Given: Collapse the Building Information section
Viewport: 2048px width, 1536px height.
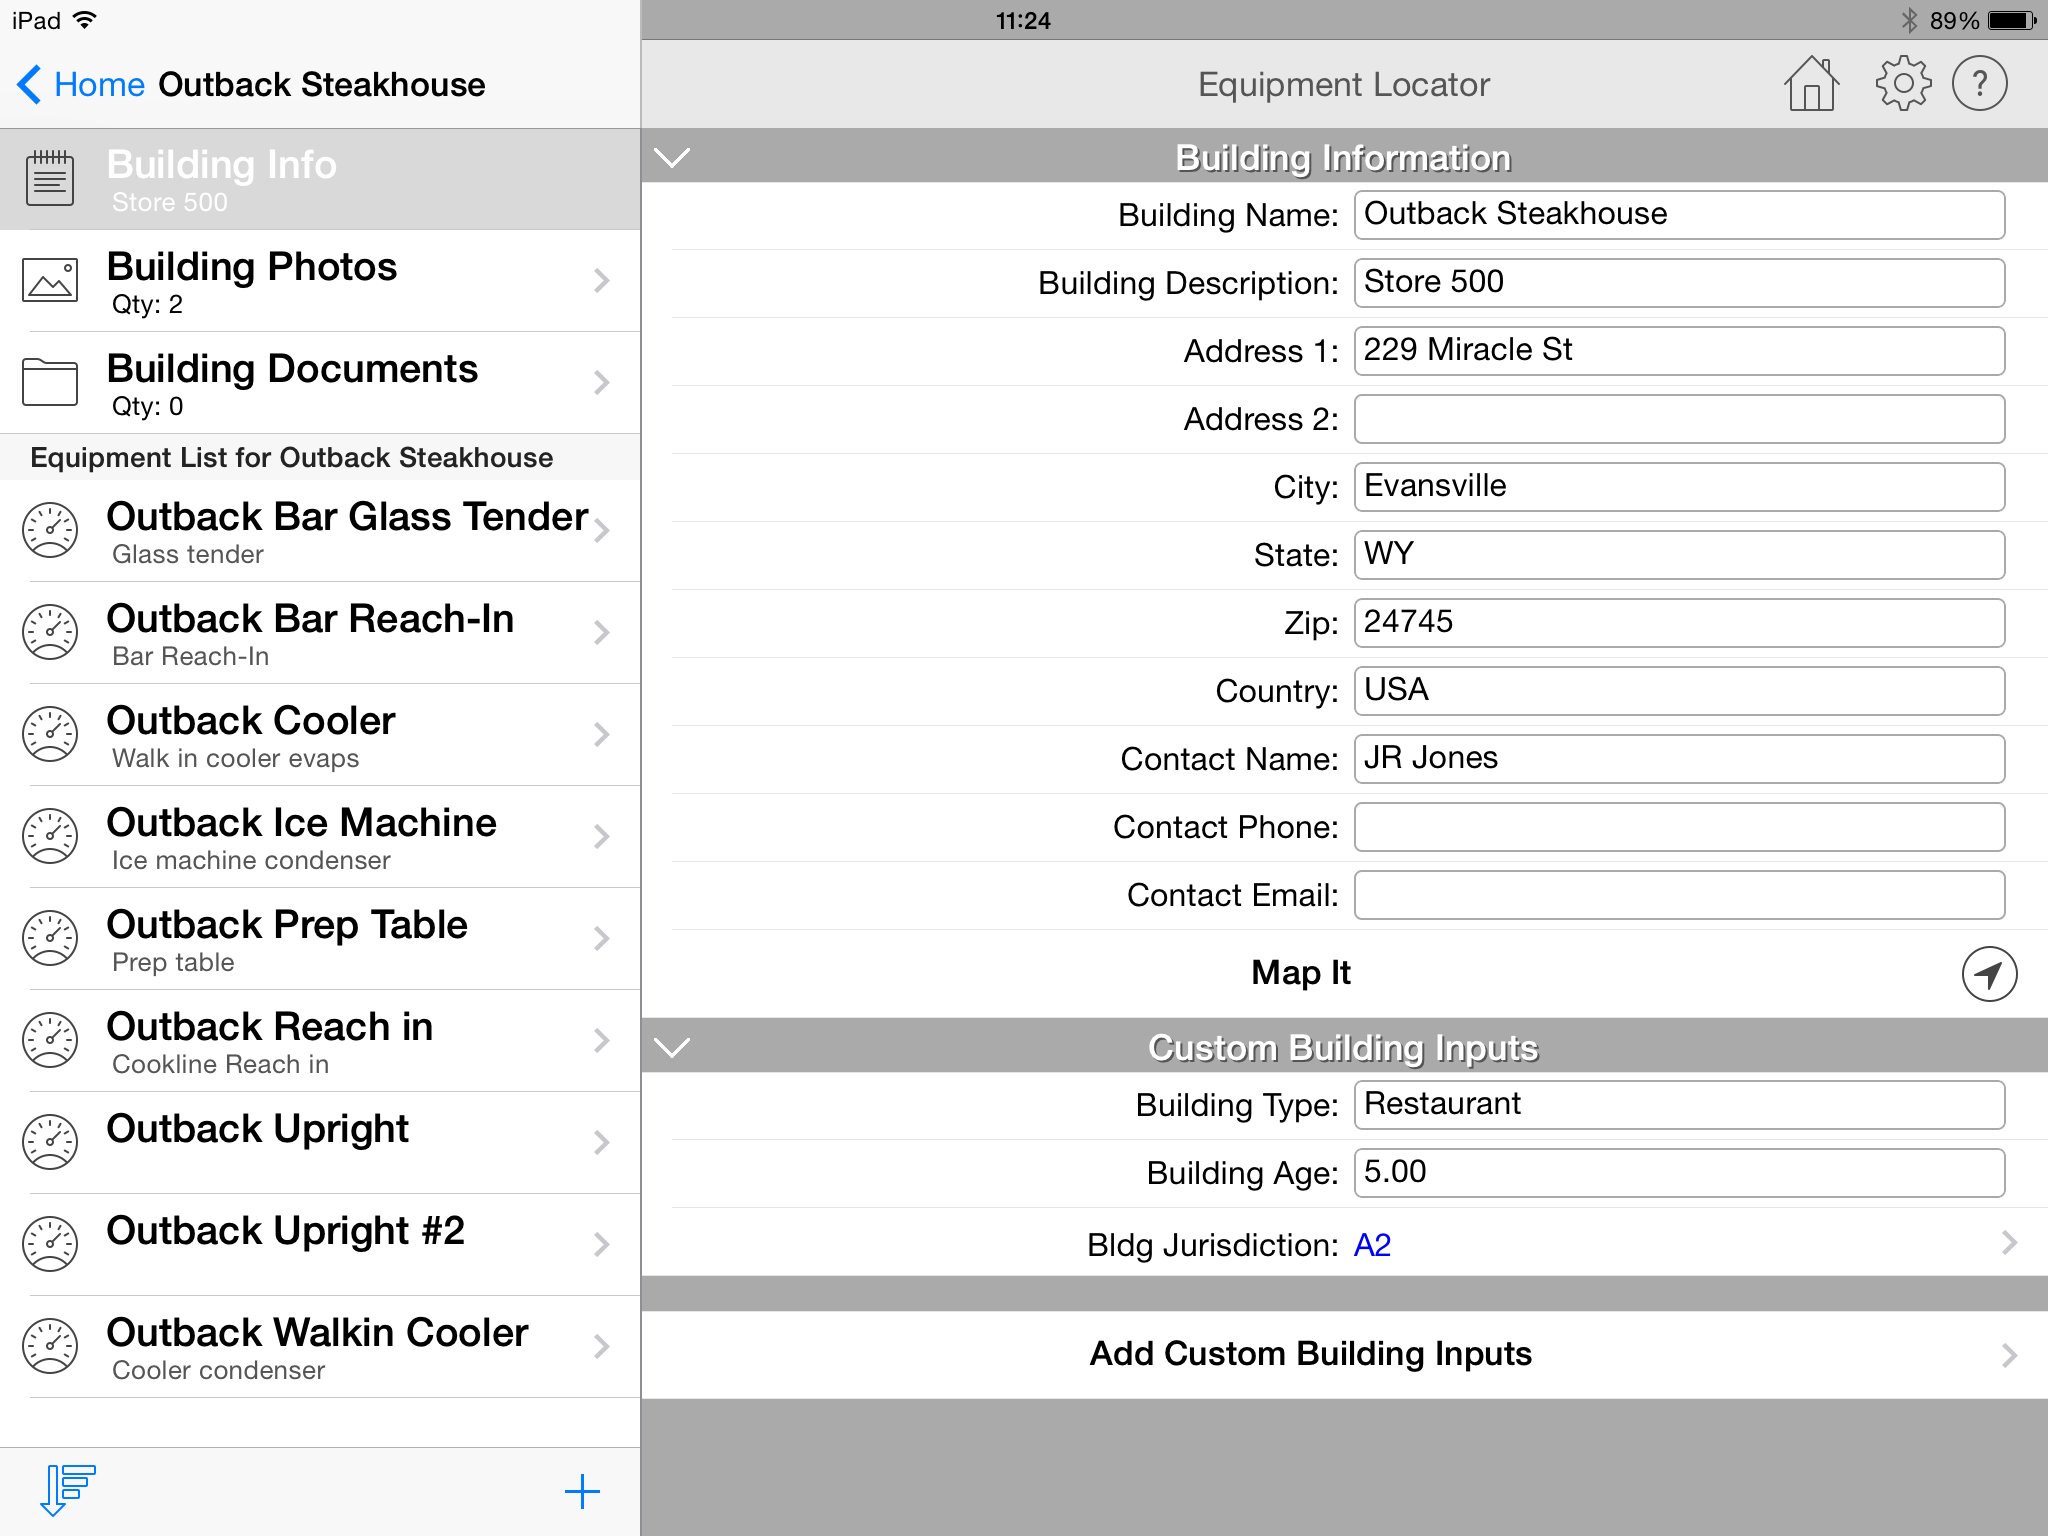Looking at the screenshot, I should click(x=672, y=158).
